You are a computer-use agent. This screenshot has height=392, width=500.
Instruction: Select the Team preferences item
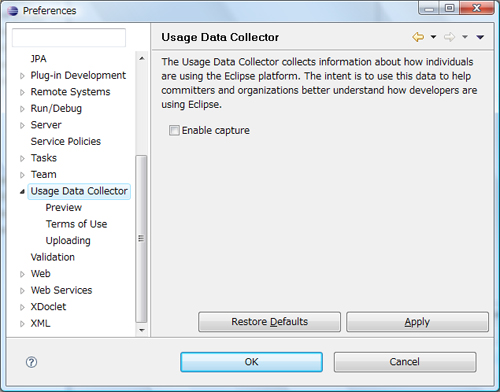click(44, 174)
